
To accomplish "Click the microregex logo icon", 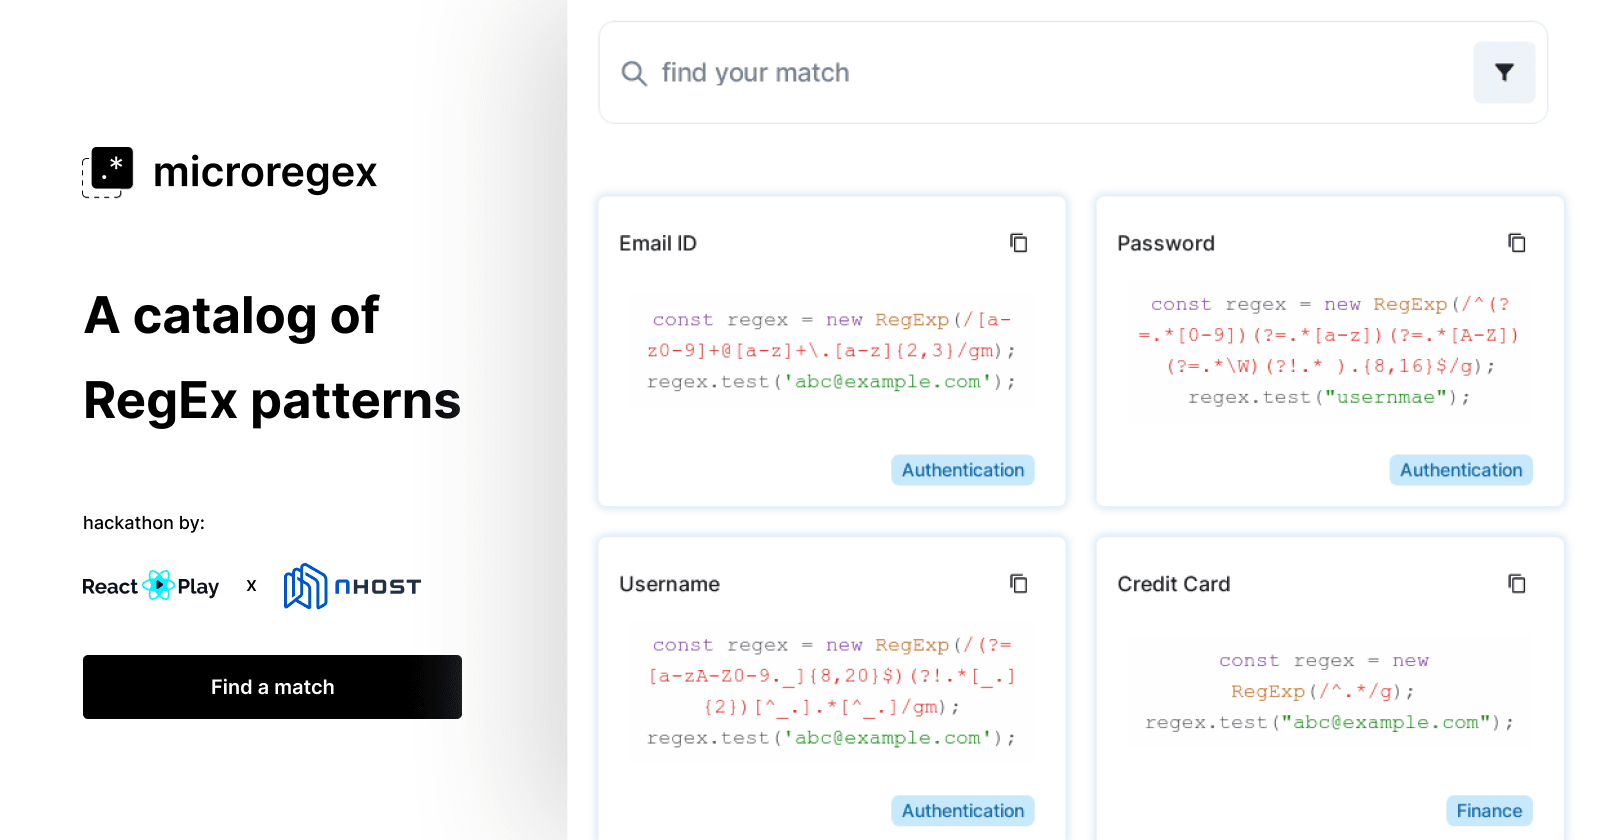I will point(108,170).
